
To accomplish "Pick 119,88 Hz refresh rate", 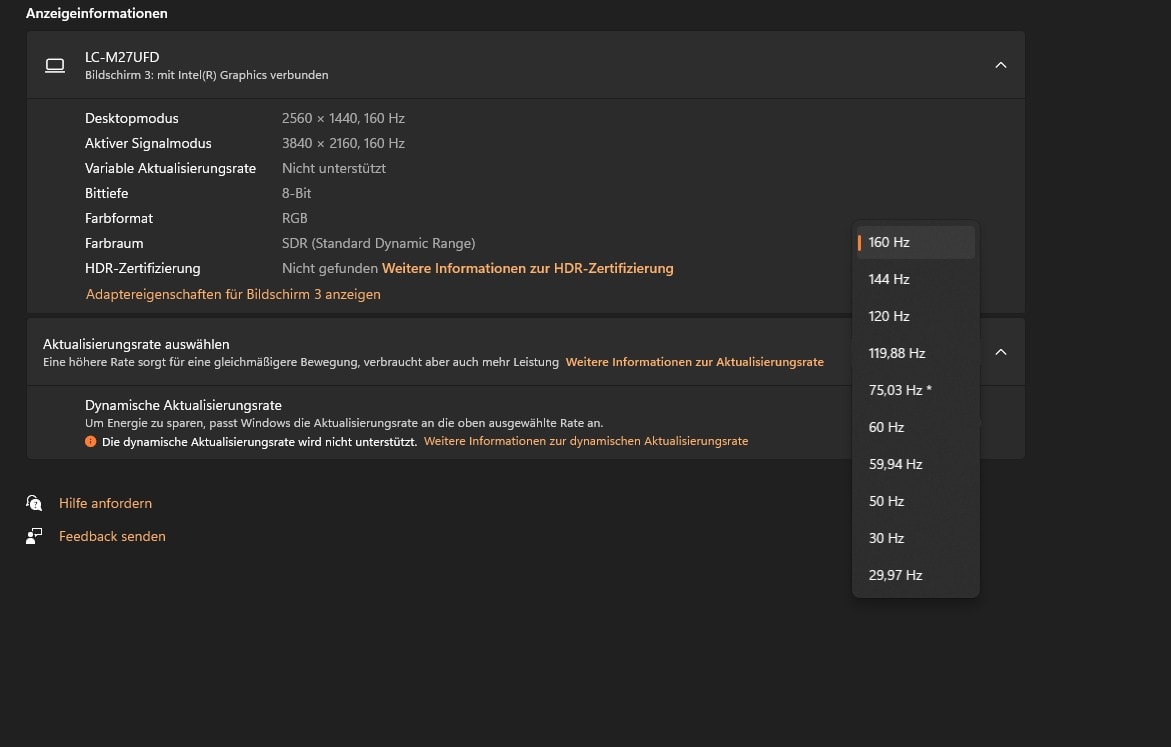I will click(897, 353).
